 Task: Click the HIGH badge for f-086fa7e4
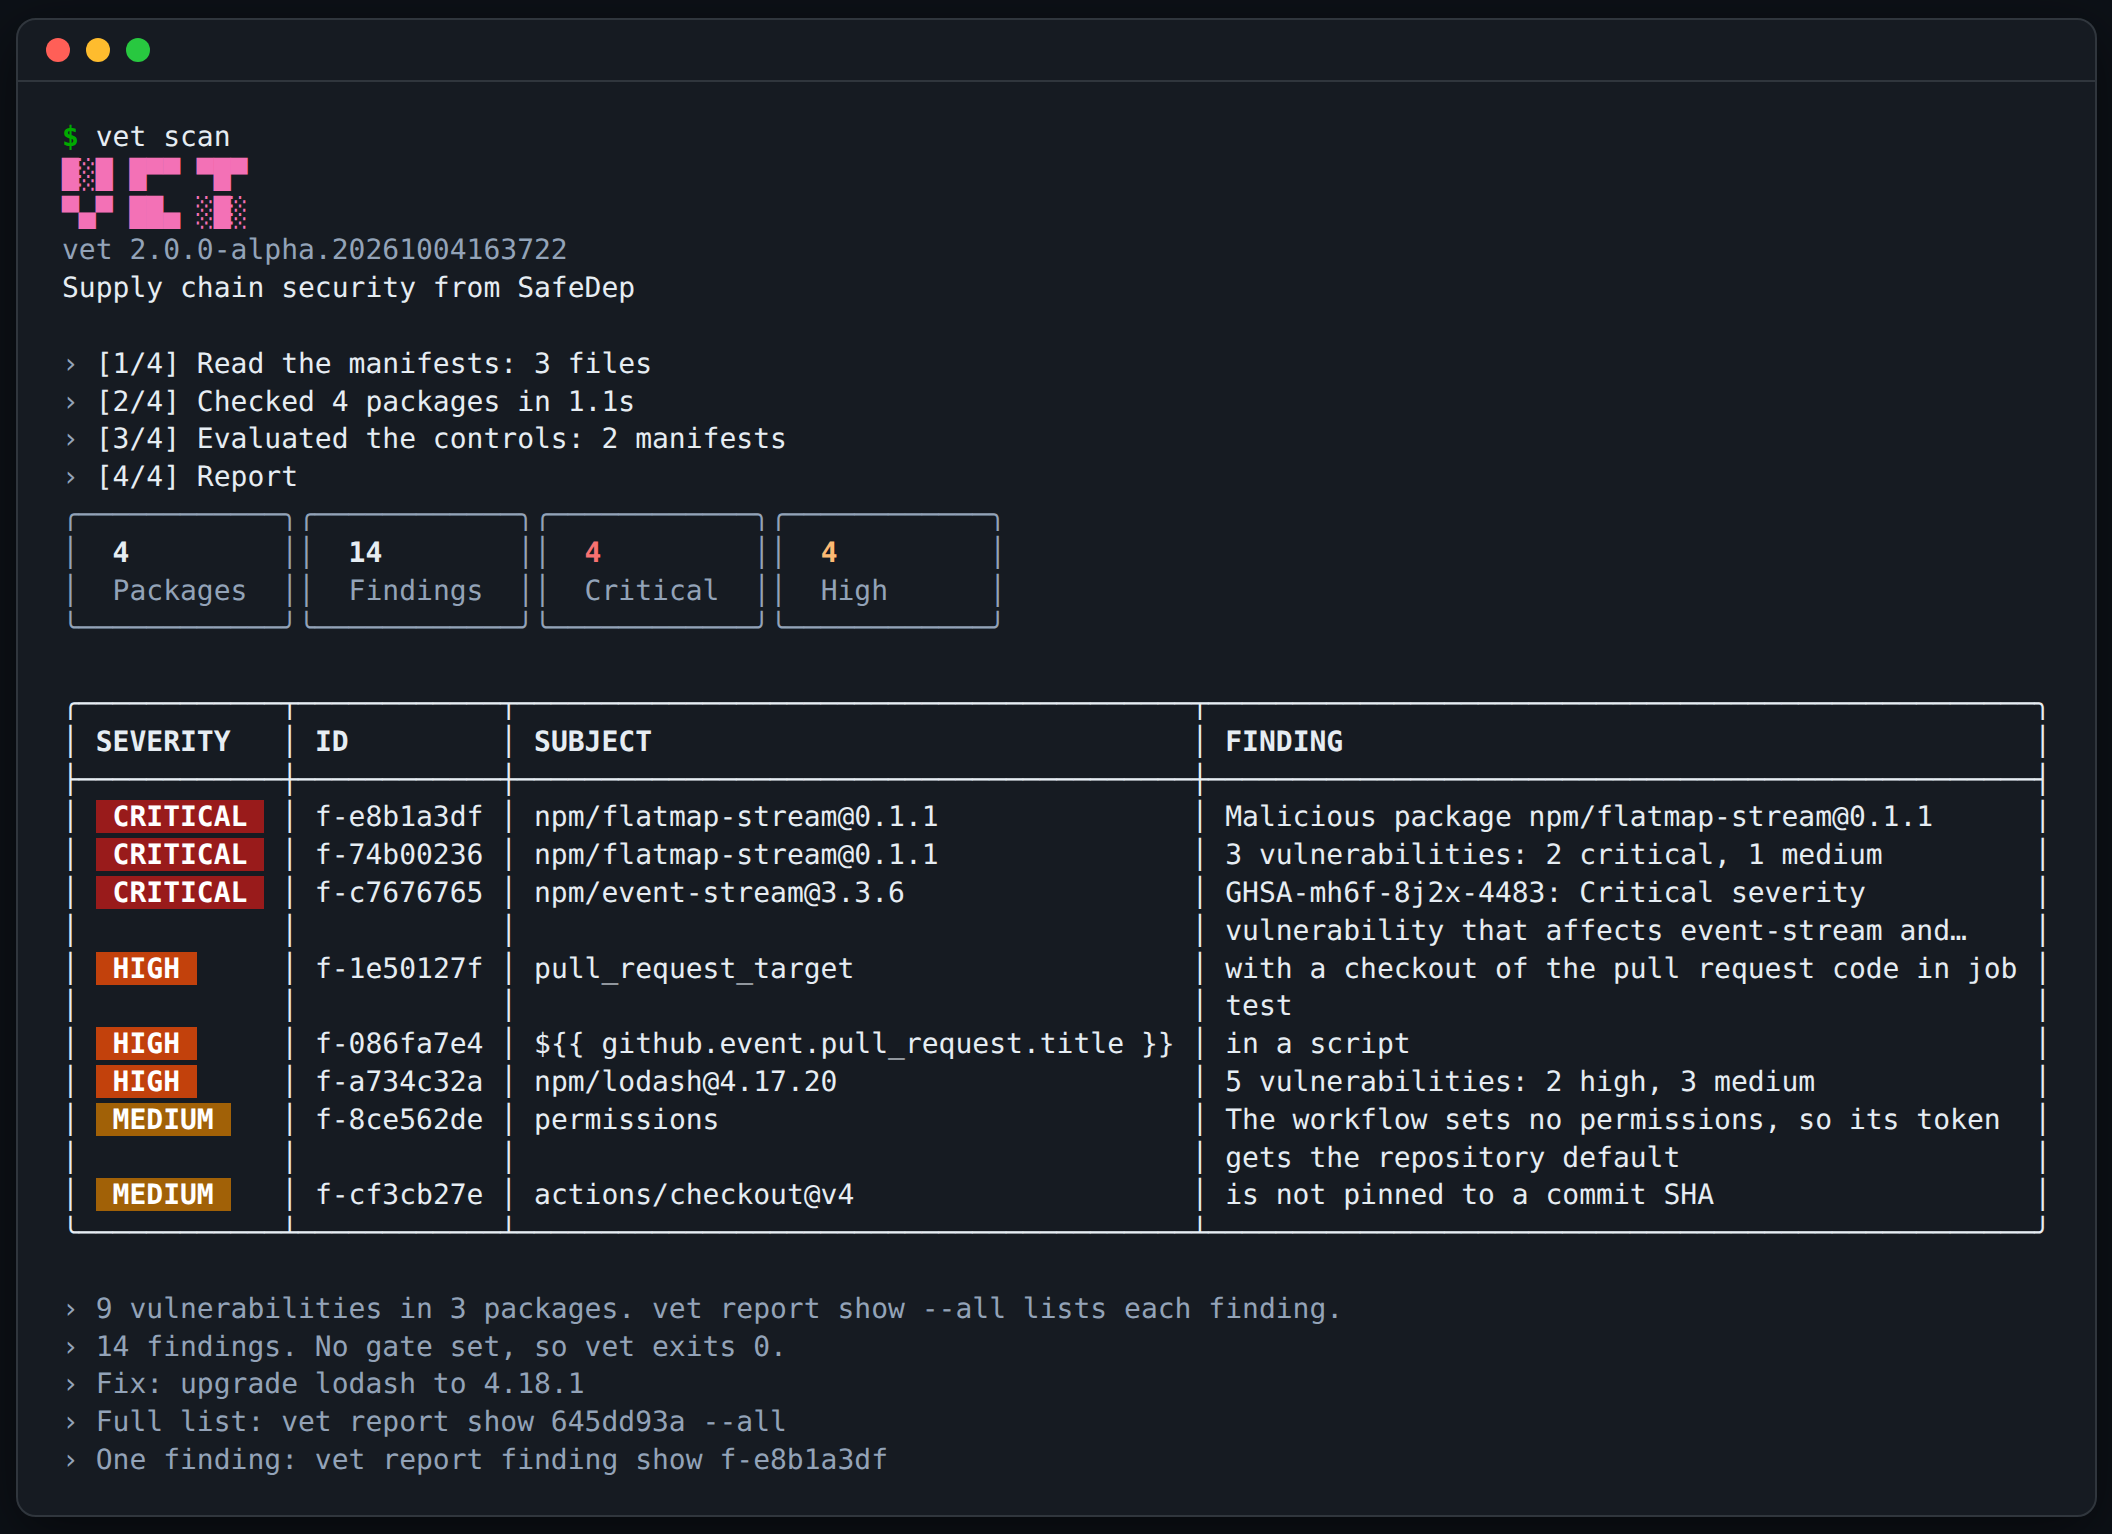point(146,1043)
